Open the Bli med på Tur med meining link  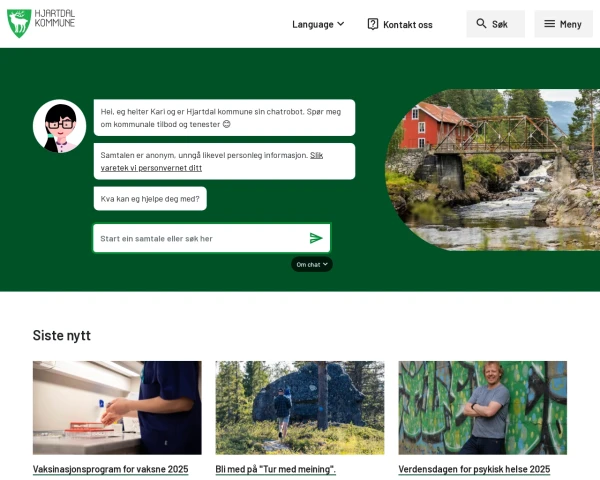tap(276, 469)
